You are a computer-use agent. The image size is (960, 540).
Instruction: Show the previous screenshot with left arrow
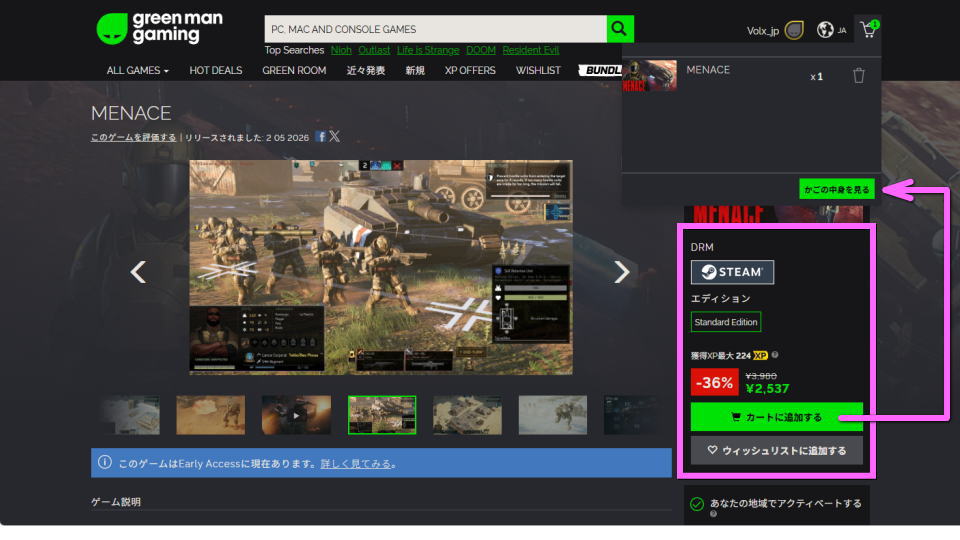[x=139, y=271]
